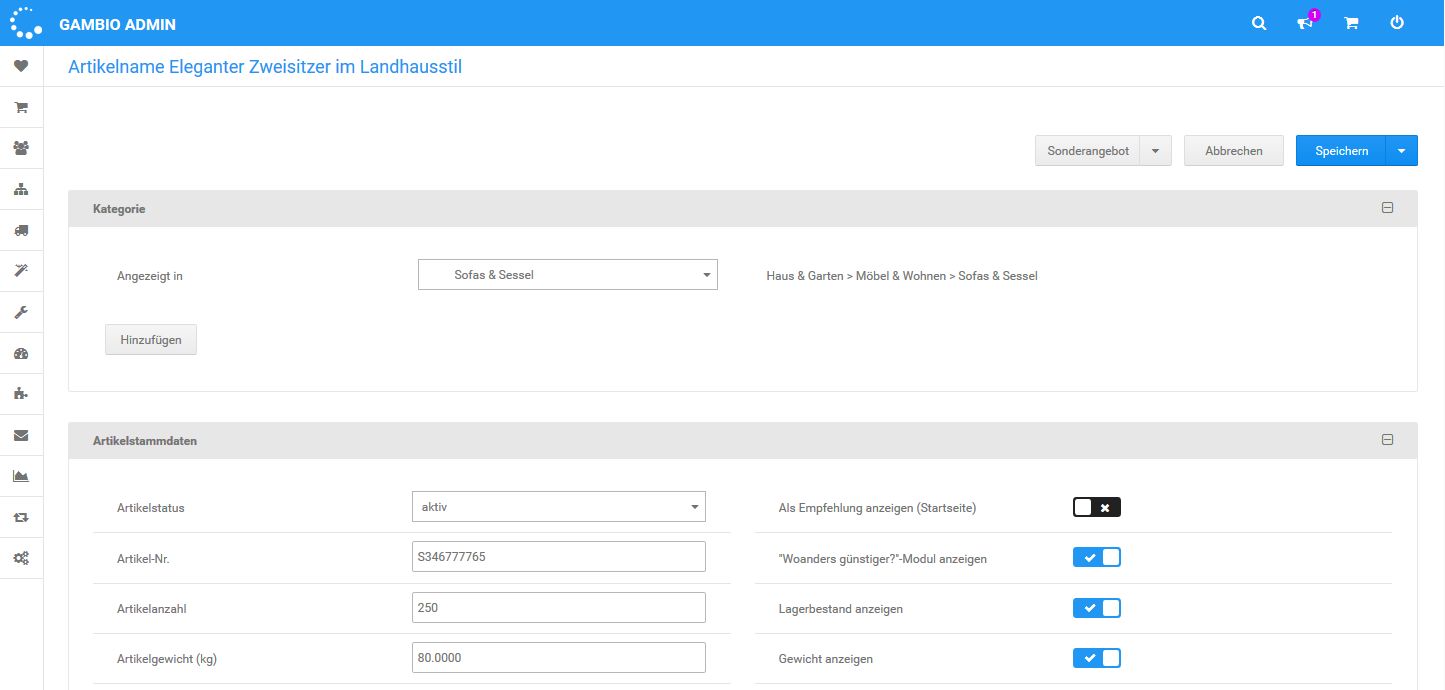Open the heart favorites sidebar icon
Screen dimensions: 1445x690
pyautogui.click(x=21, y=66)
